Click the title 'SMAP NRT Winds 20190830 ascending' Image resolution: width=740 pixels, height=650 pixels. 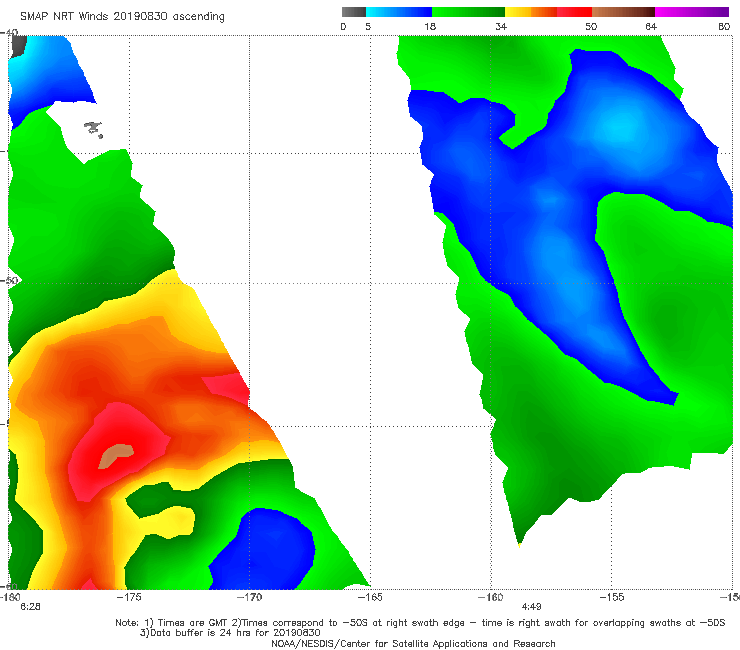pos(122,17)
